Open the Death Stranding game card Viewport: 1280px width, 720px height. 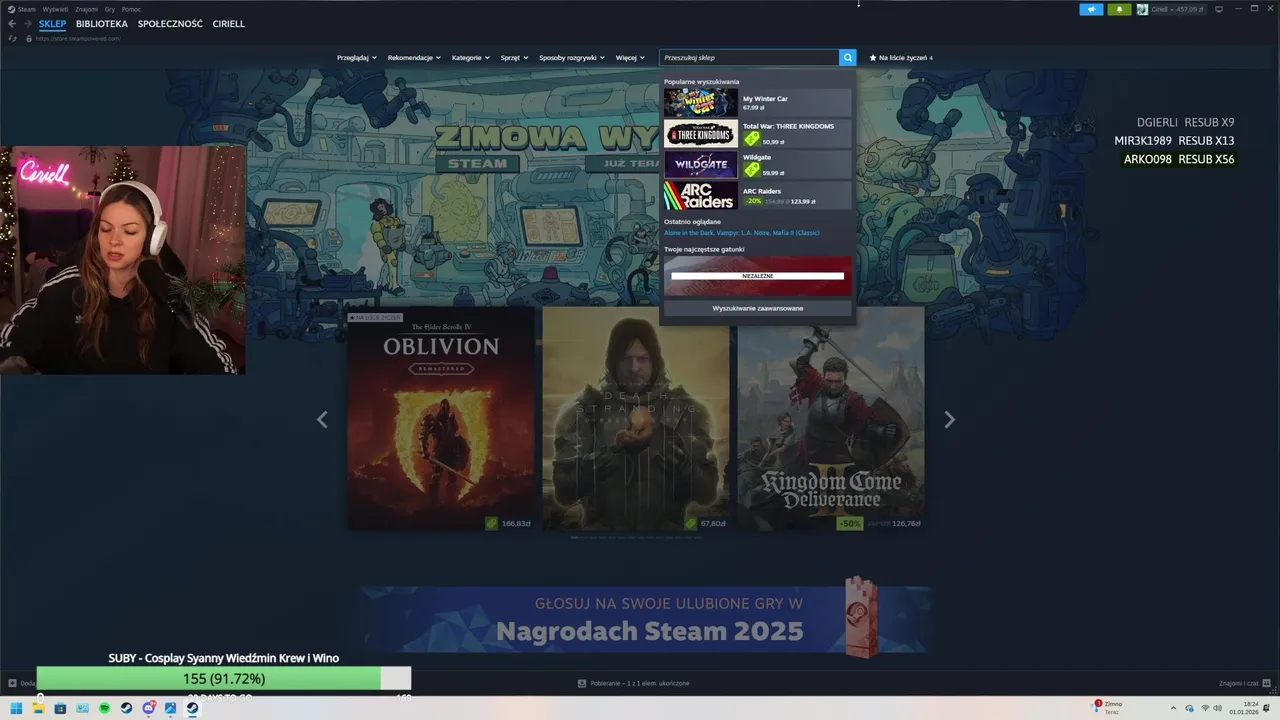(636, 418)
